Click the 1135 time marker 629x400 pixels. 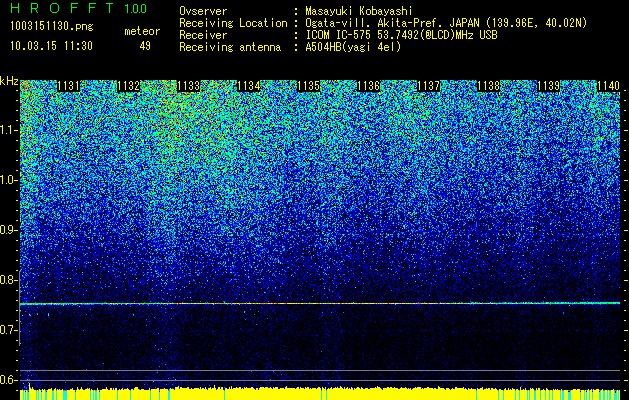[308, 86]
